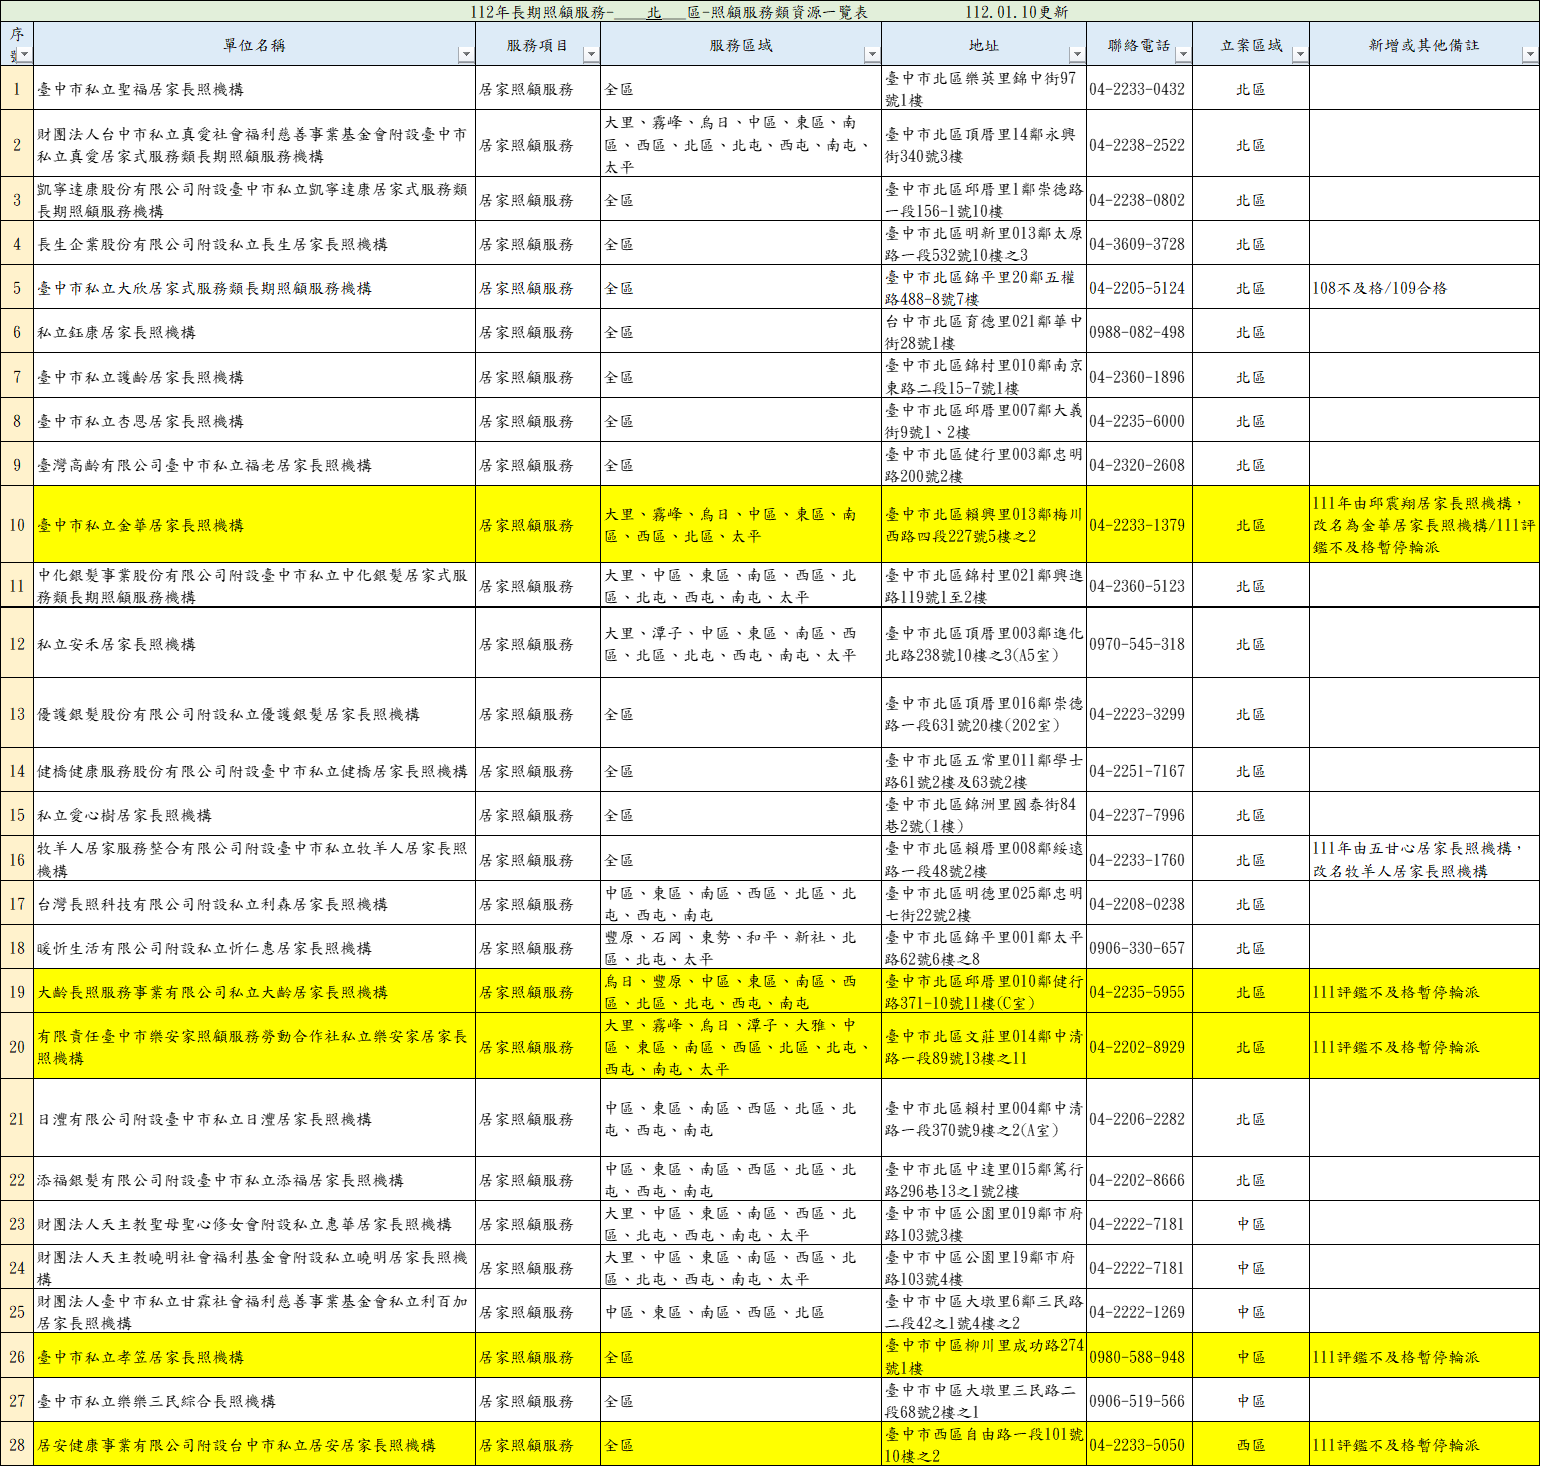Select phone number 04-2237-7996
The height and width of the screenshot is (1467, 1541).
click(1139, 815)
